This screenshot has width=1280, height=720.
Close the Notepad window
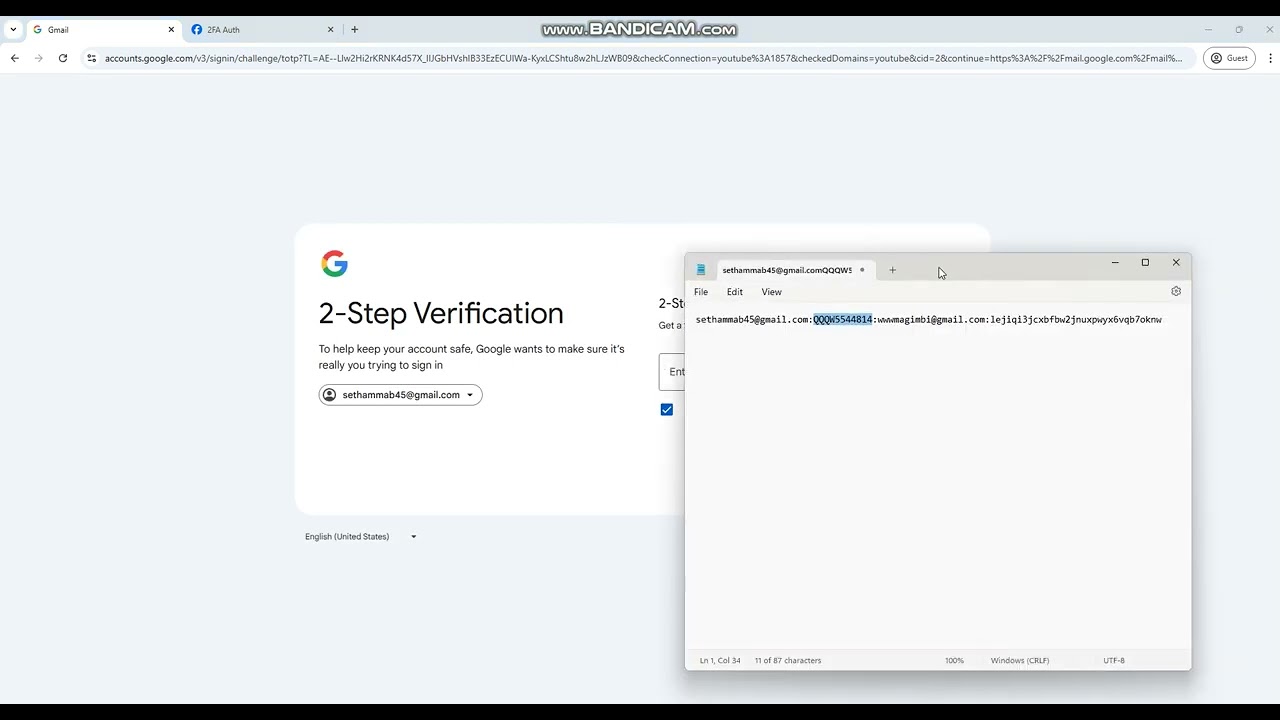point(1176,263)
